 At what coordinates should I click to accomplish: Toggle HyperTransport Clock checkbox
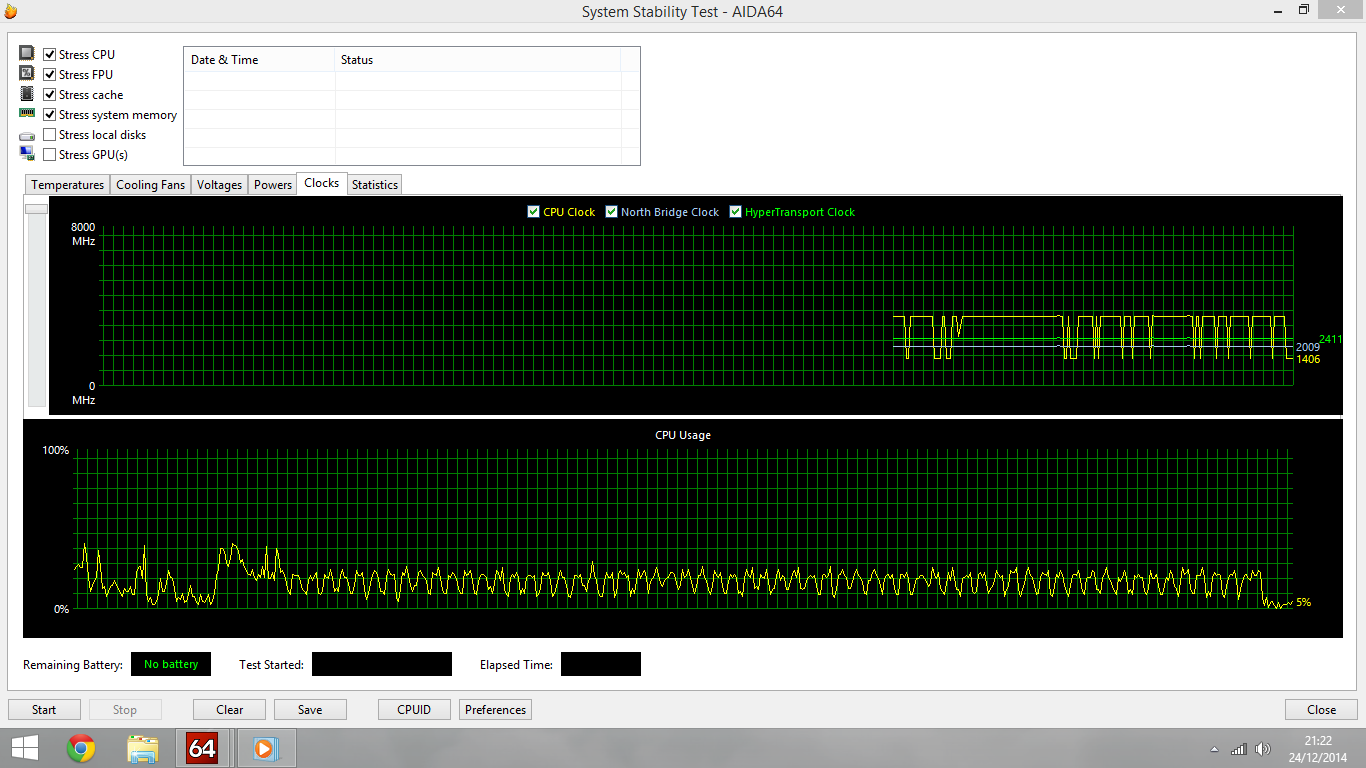point(736,212)
